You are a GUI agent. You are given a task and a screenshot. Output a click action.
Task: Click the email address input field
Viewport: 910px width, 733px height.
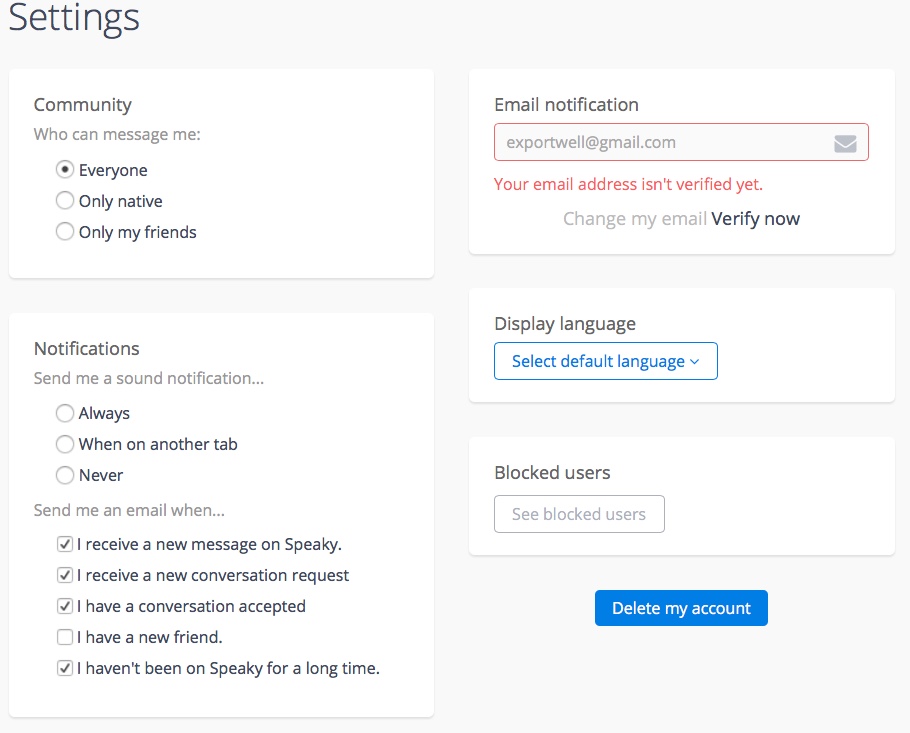tap(660, 143)
